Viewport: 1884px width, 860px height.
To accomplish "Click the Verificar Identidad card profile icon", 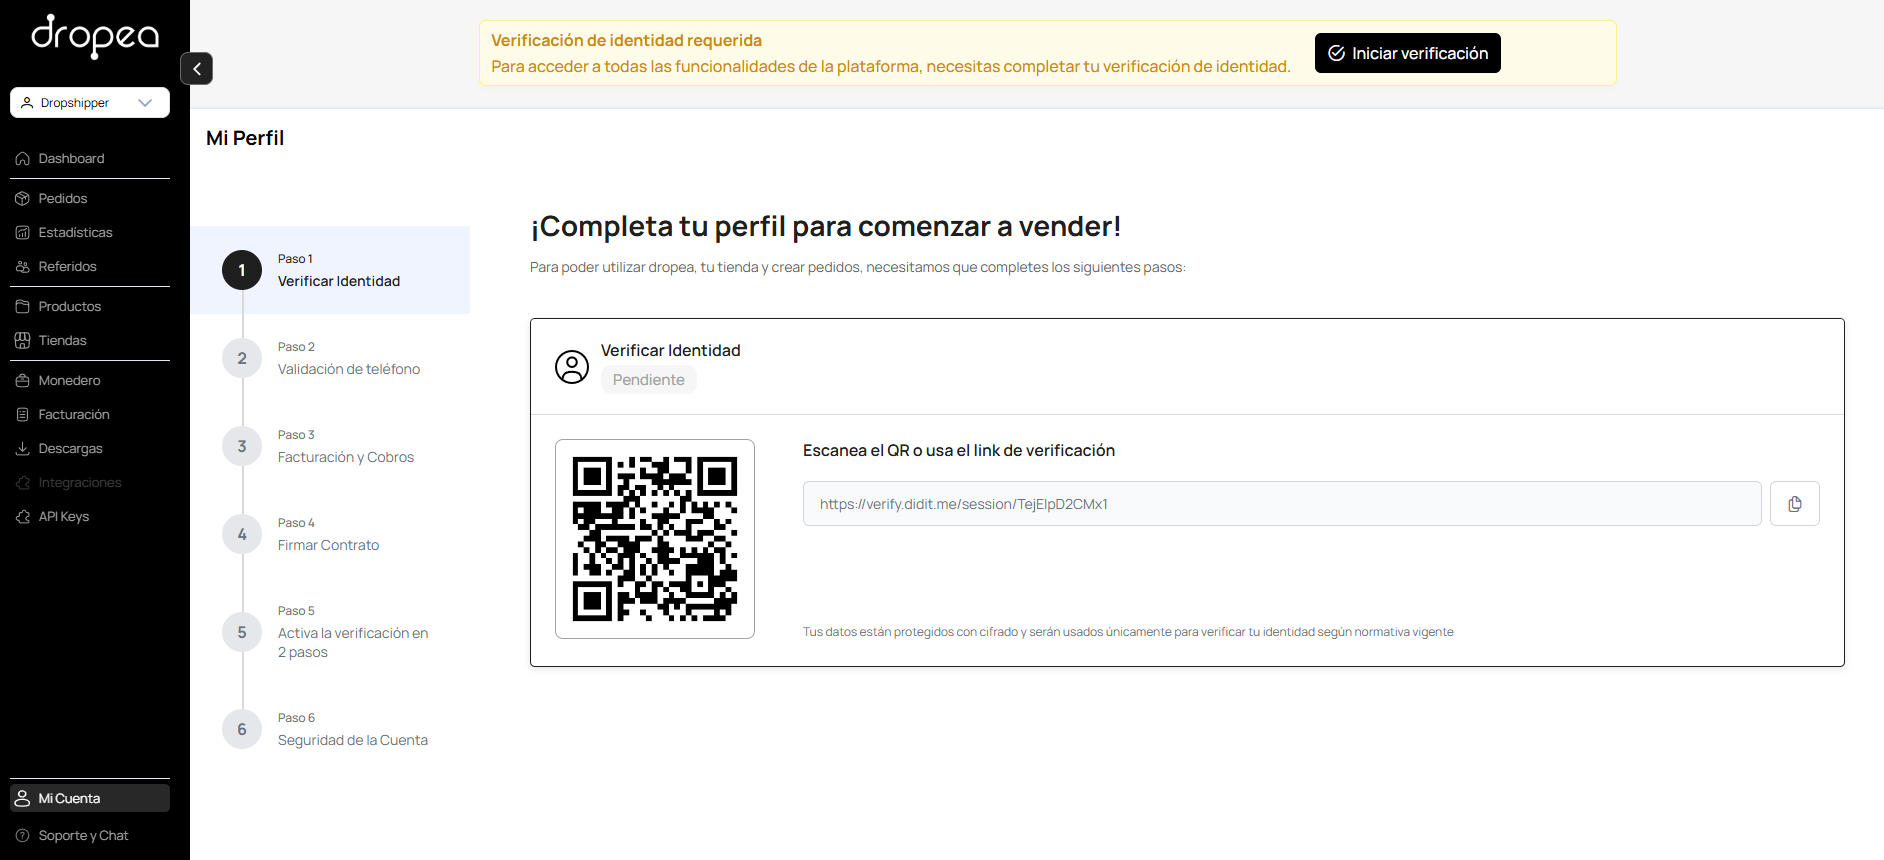I will pyautogui.click(x=572, y=367).
